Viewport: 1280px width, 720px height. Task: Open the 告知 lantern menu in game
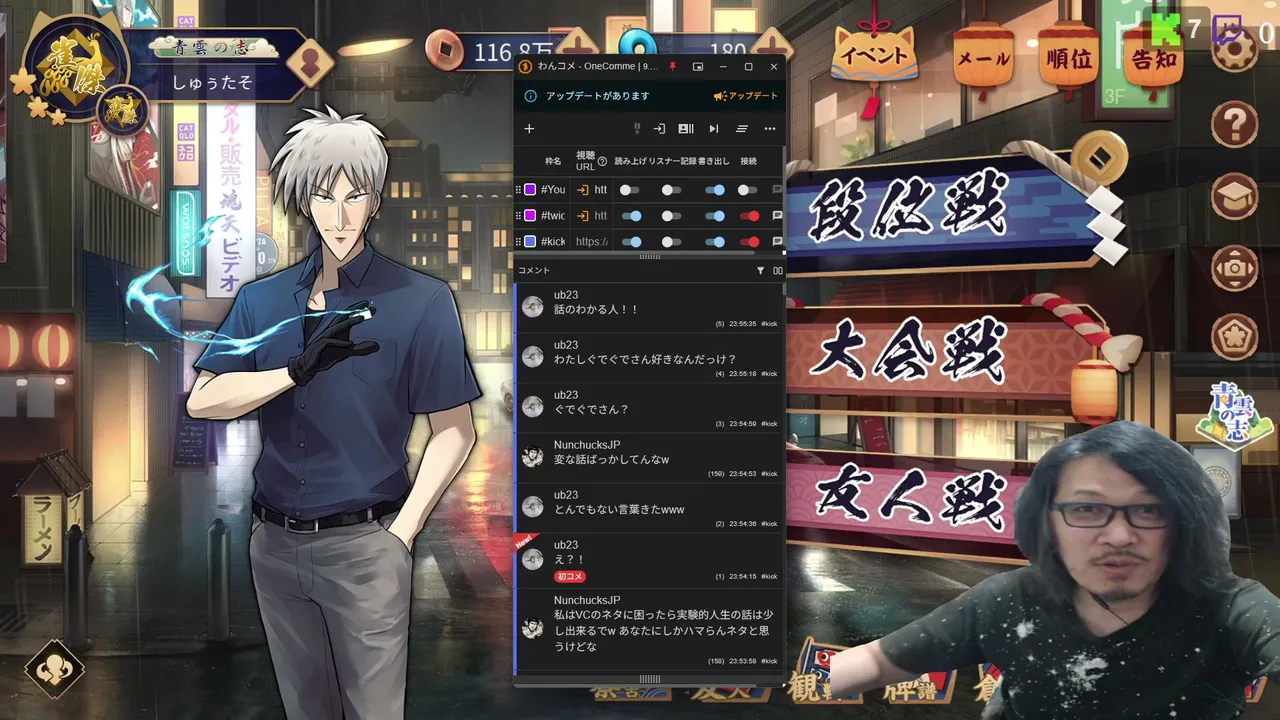1152,59
